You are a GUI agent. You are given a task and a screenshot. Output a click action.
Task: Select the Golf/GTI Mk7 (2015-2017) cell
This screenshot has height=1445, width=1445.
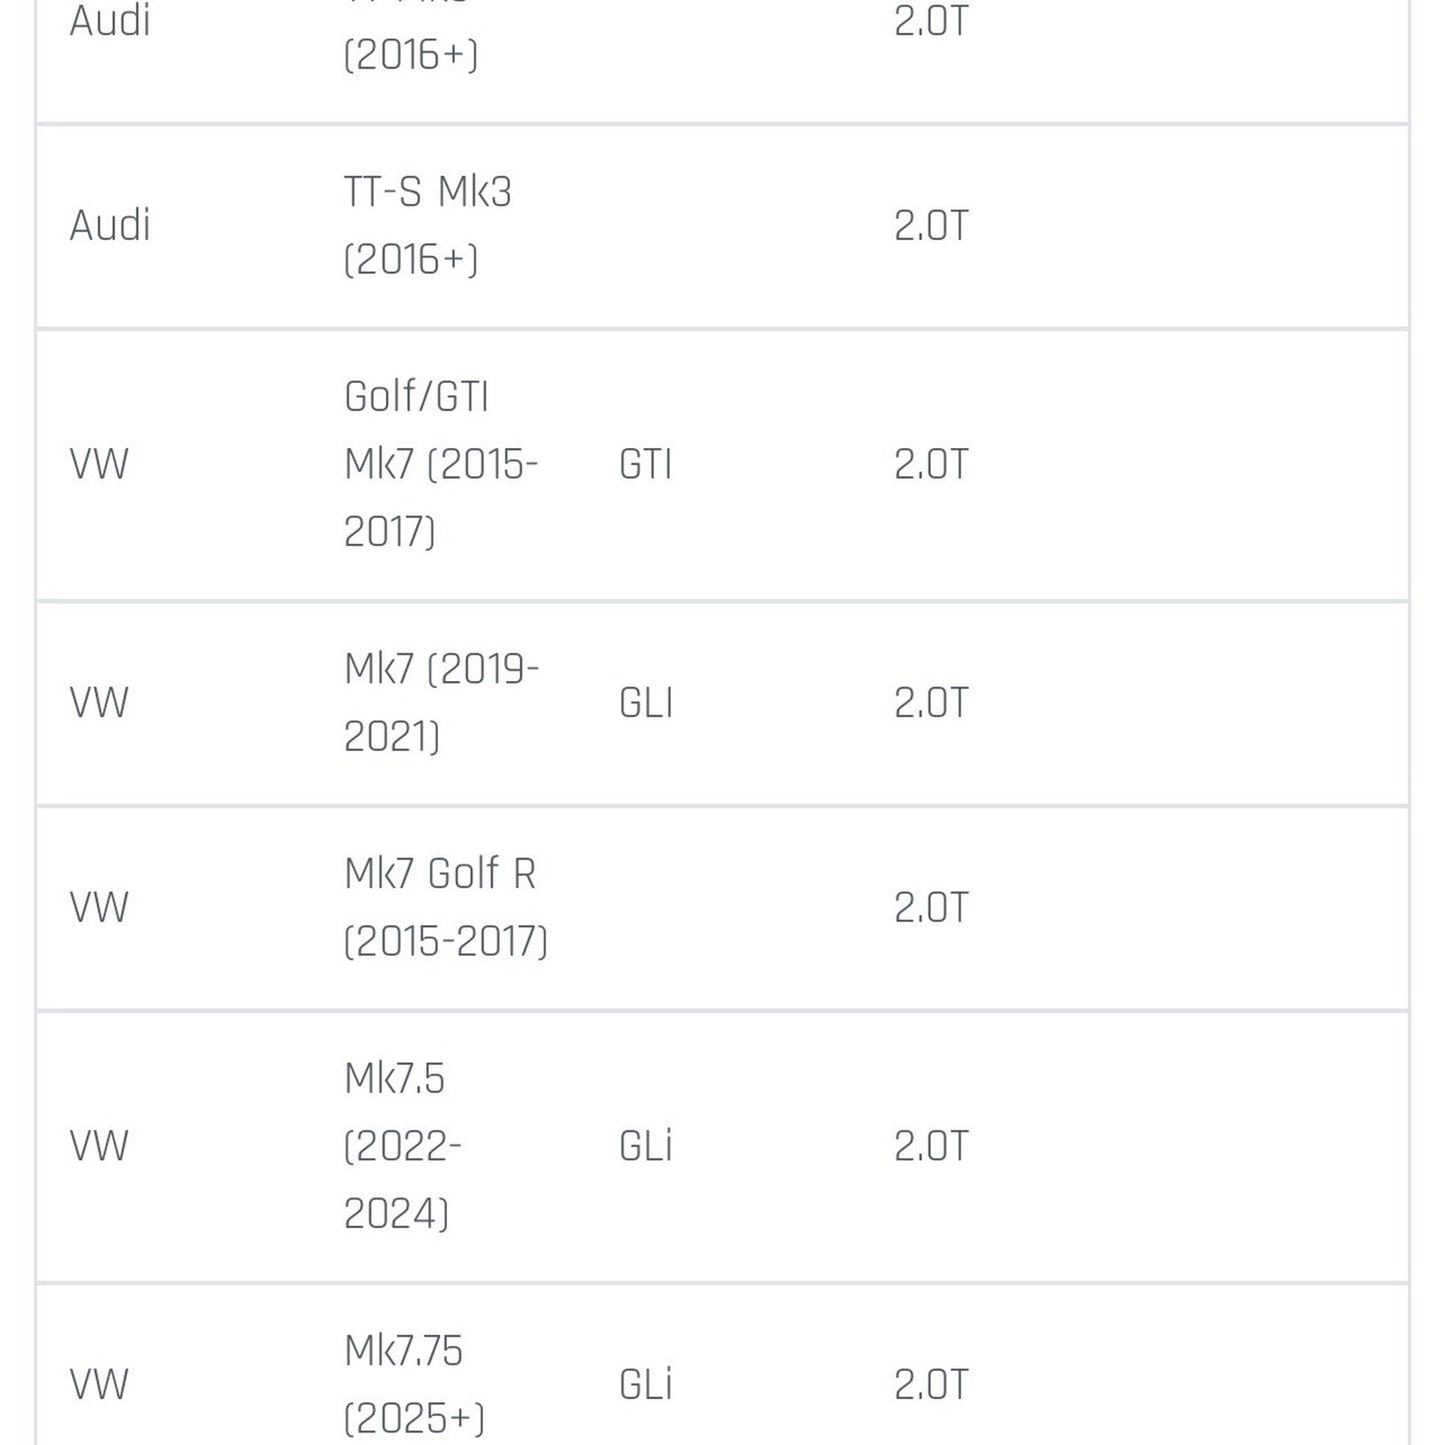441,464
